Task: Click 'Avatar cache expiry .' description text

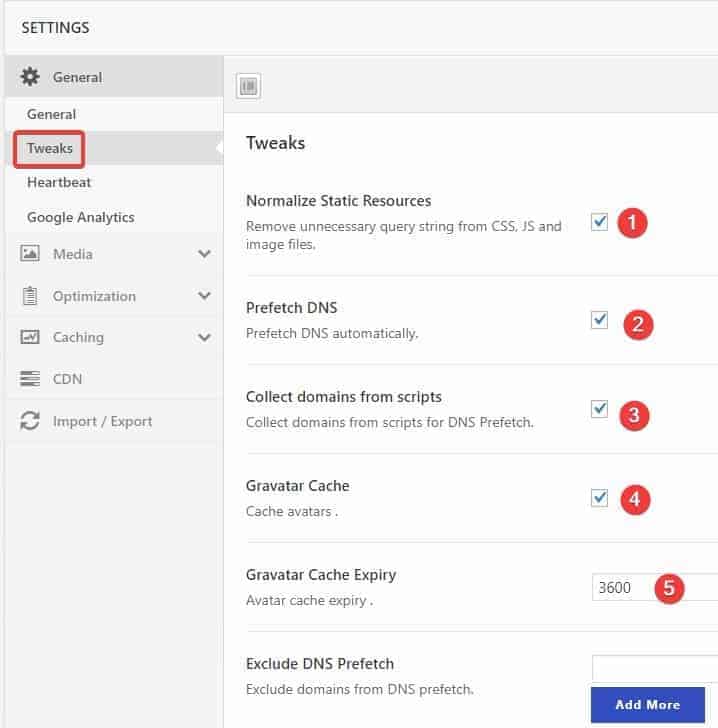Action: (x=309, y=600)
